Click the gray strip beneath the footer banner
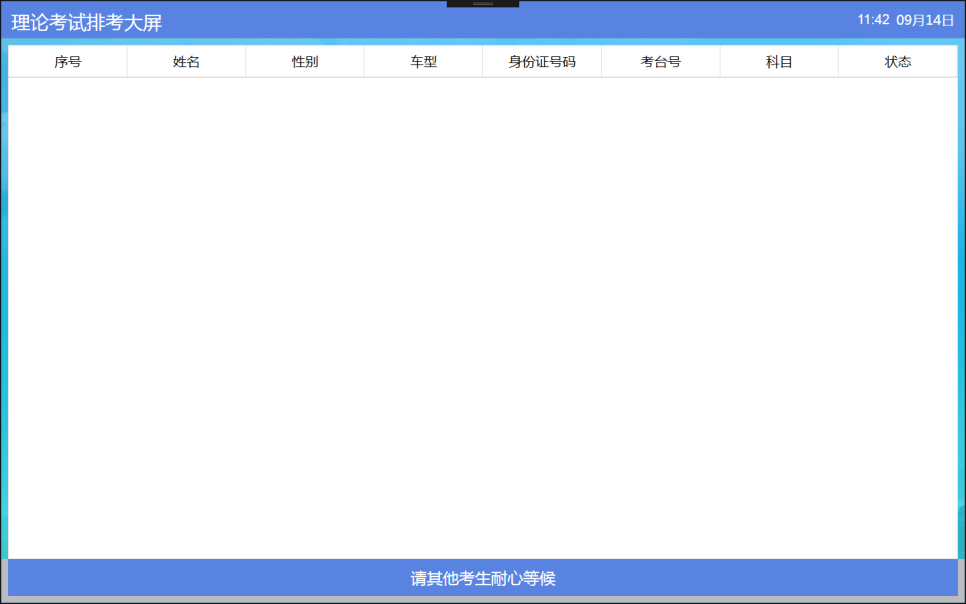 483,600
